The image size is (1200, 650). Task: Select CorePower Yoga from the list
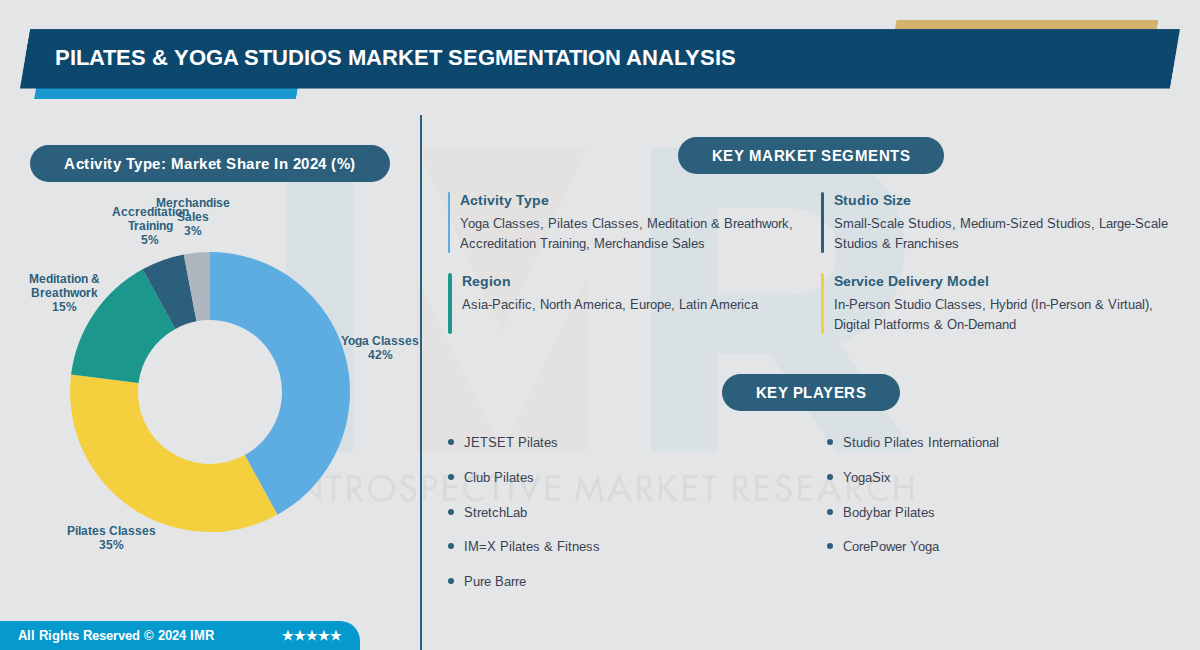point(890,547)
